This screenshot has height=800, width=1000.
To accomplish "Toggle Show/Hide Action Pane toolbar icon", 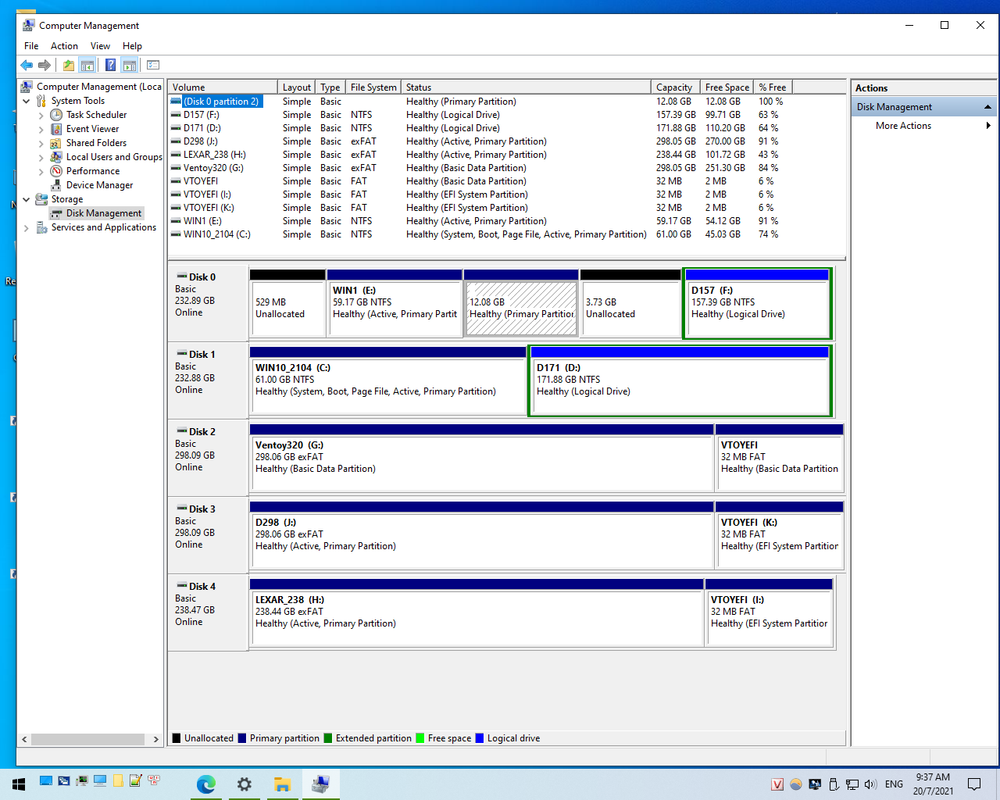I will pos(129,65).
